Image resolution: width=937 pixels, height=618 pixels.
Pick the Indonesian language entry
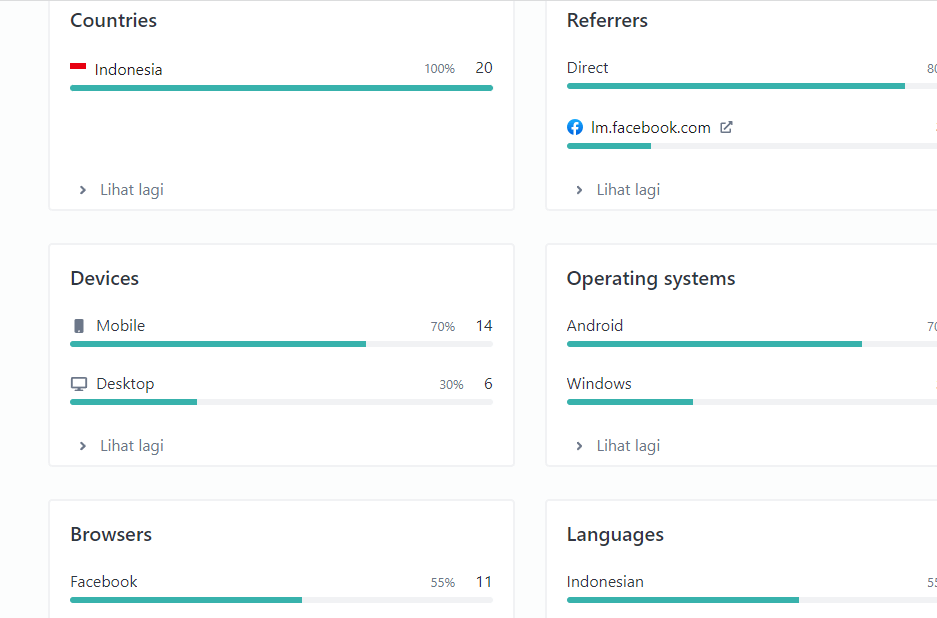coord(605,582)
